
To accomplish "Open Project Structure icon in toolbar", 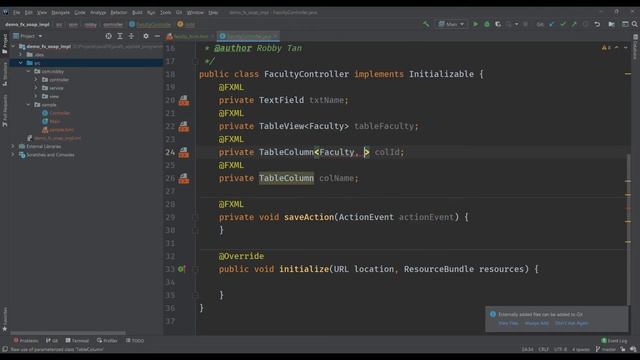I will pyautogui.click(x=611, y=24).
